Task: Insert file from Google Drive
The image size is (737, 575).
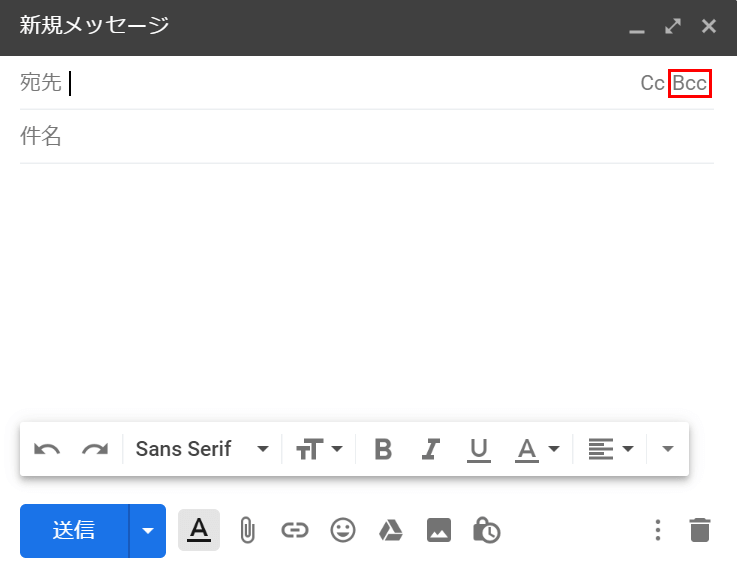Action: point(391,530)
